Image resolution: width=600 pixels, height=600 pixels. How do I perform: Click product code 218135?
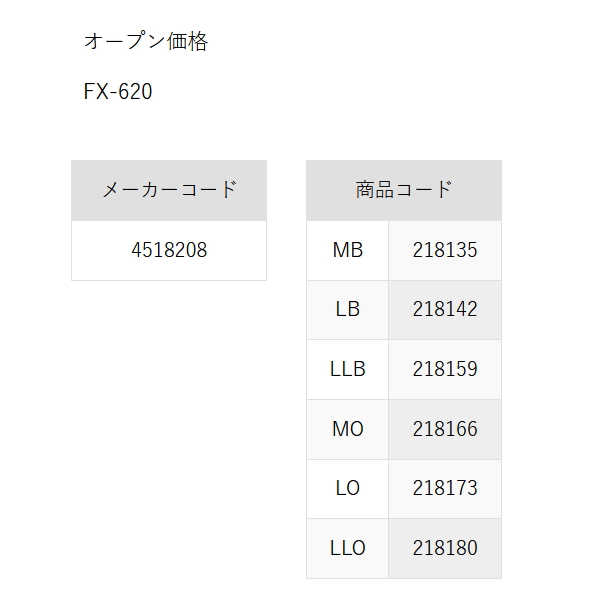tap(445, 250)
